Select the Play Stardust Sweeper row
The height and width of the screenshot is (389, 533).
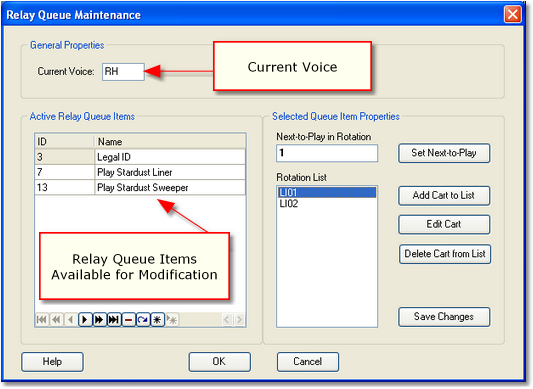point(140,188)
